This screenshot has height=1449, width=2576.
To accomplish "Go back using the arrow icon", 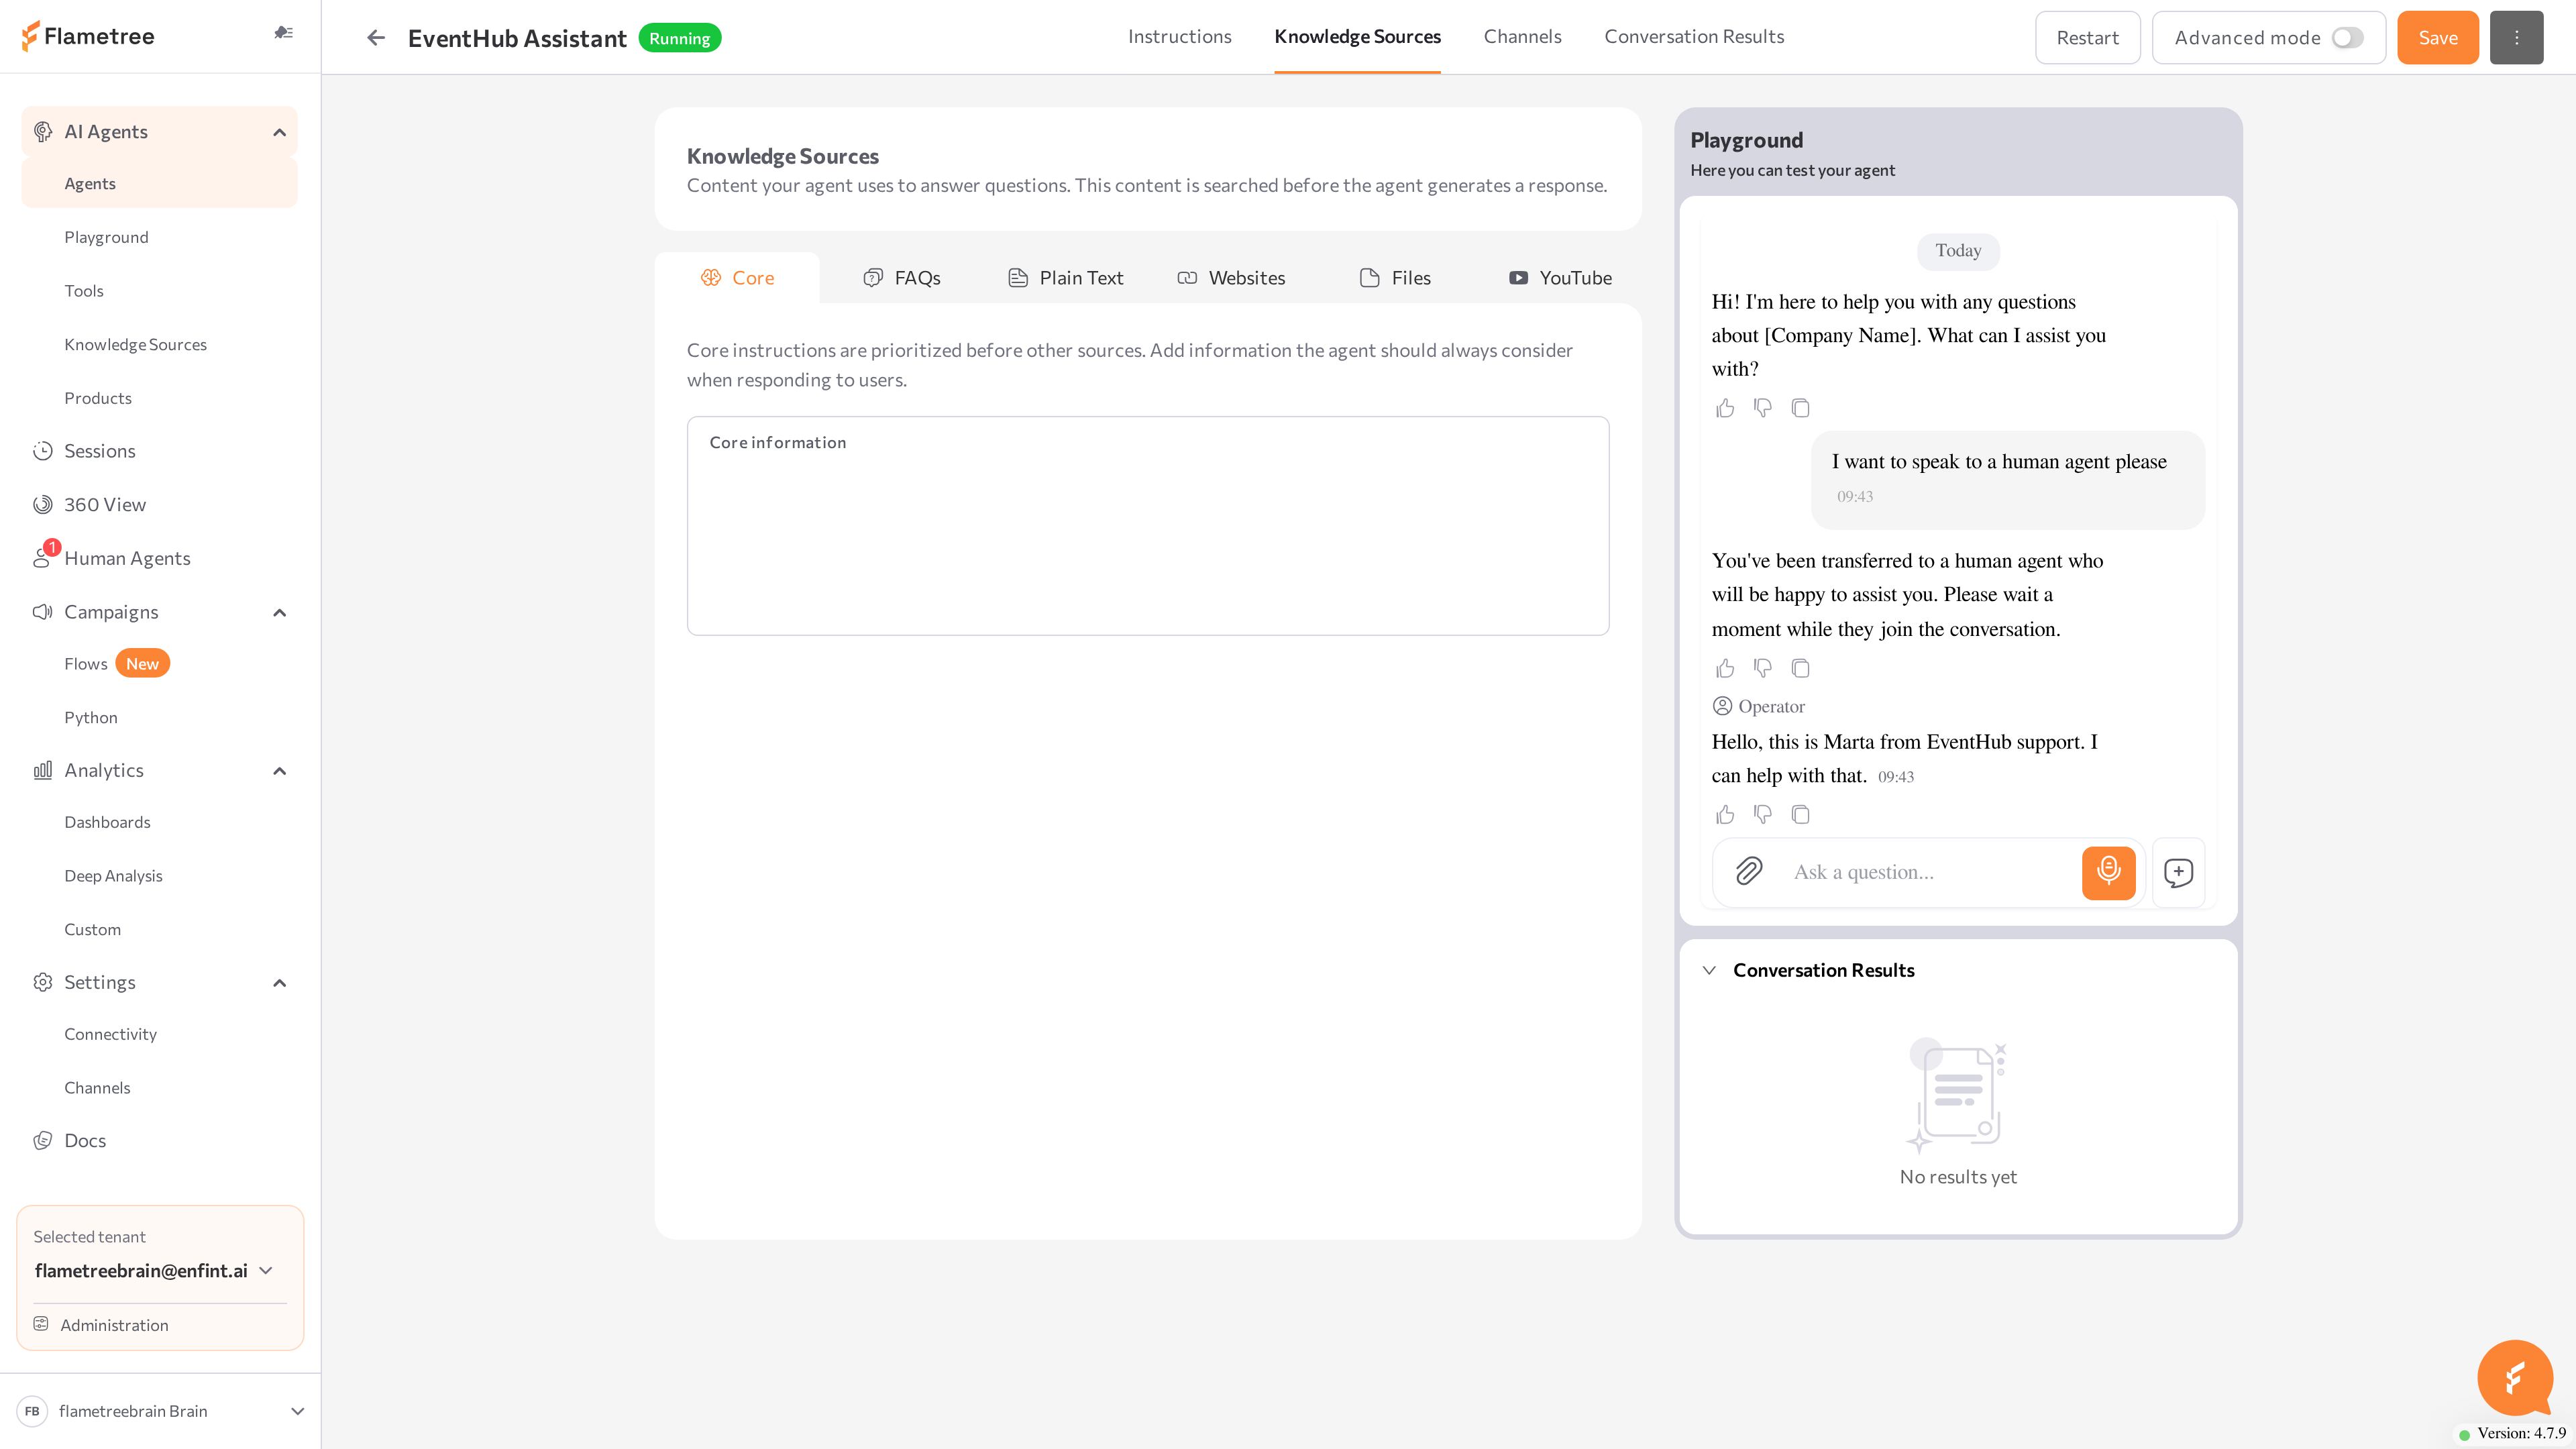I will click(x=376, y=38).
